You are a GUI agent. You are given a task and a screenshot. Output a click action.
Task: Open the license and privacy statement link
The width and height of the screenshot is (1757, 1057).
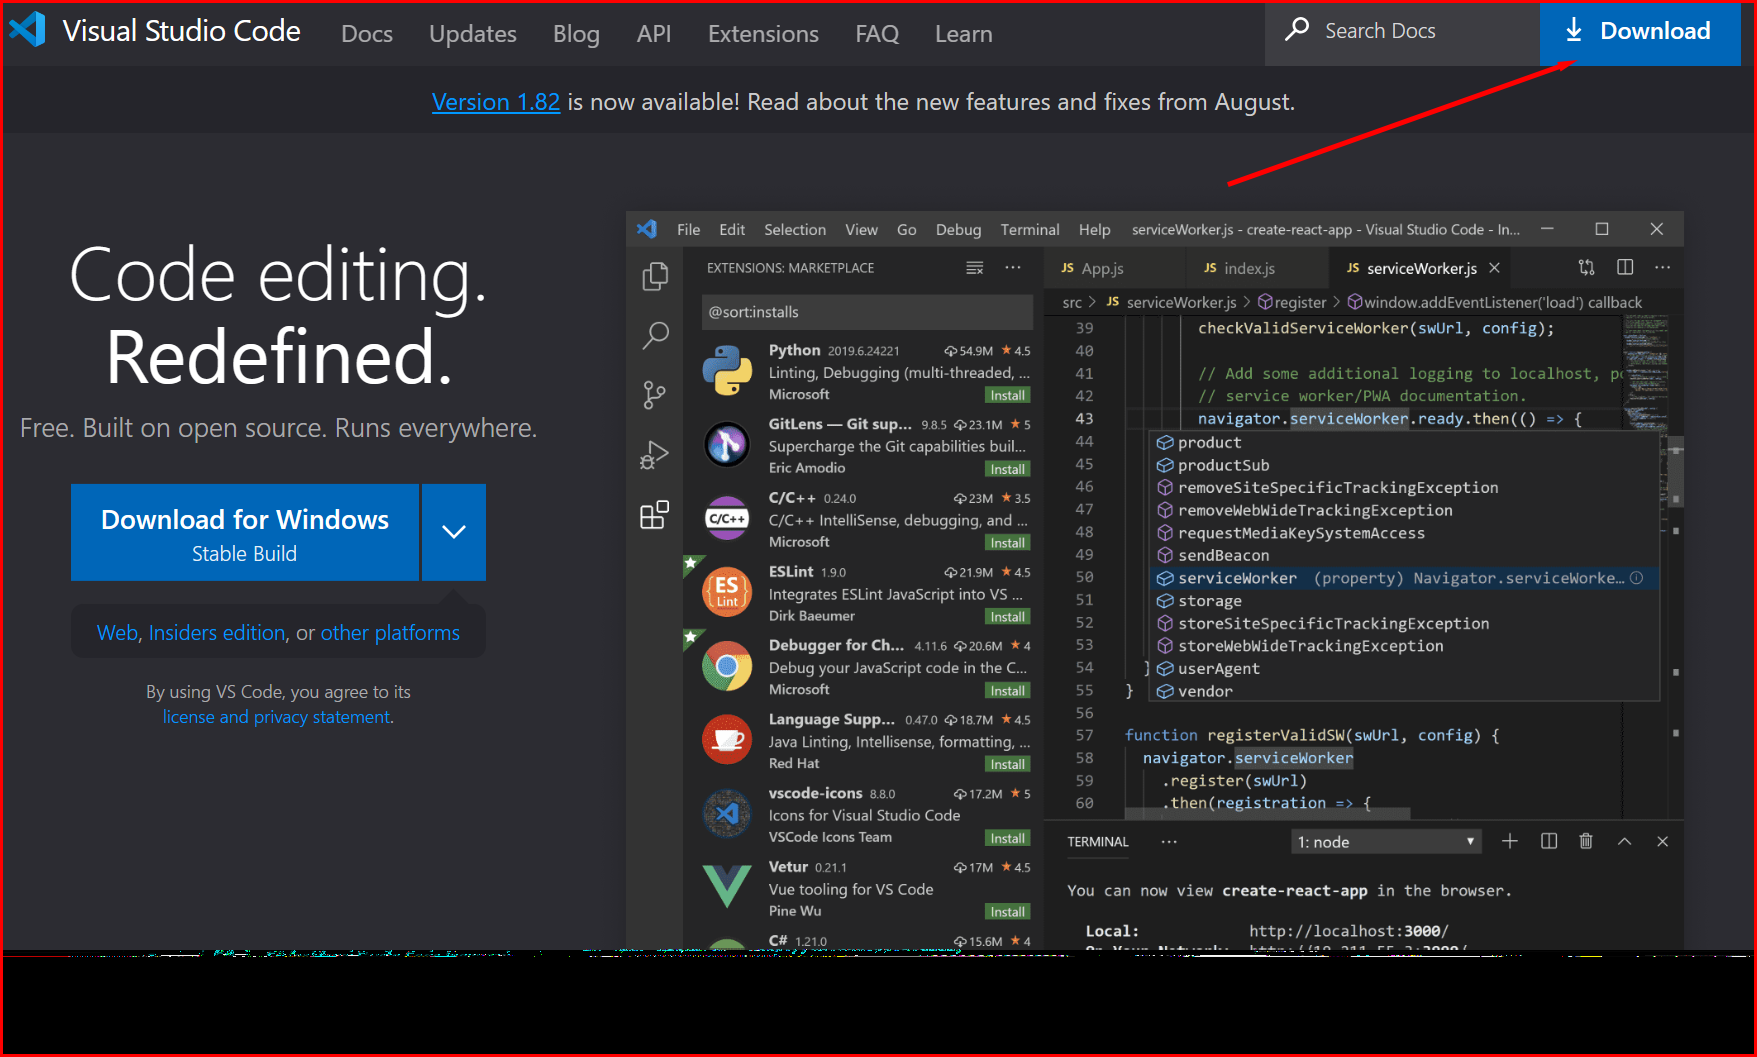tap(277, 717)
